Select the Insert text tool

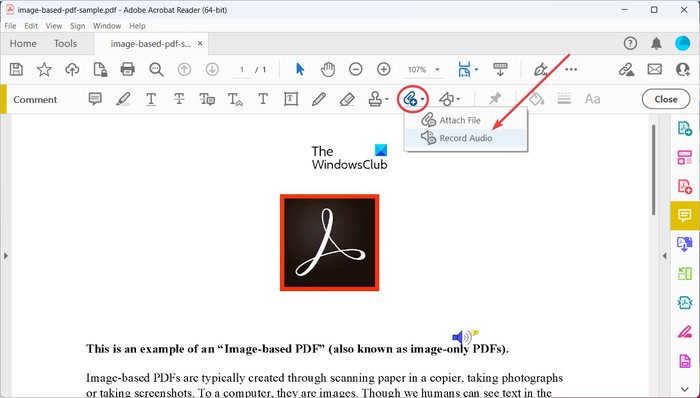pyautogui.click(x=235, y=99)
